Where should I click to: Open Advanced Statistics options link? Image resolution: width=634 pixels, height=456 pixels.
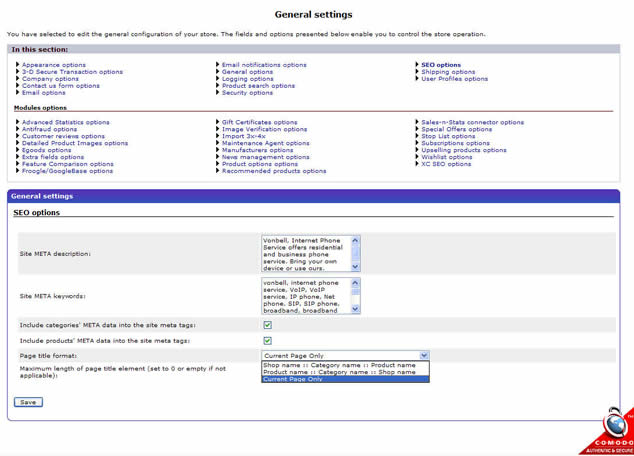click(66, 122)
